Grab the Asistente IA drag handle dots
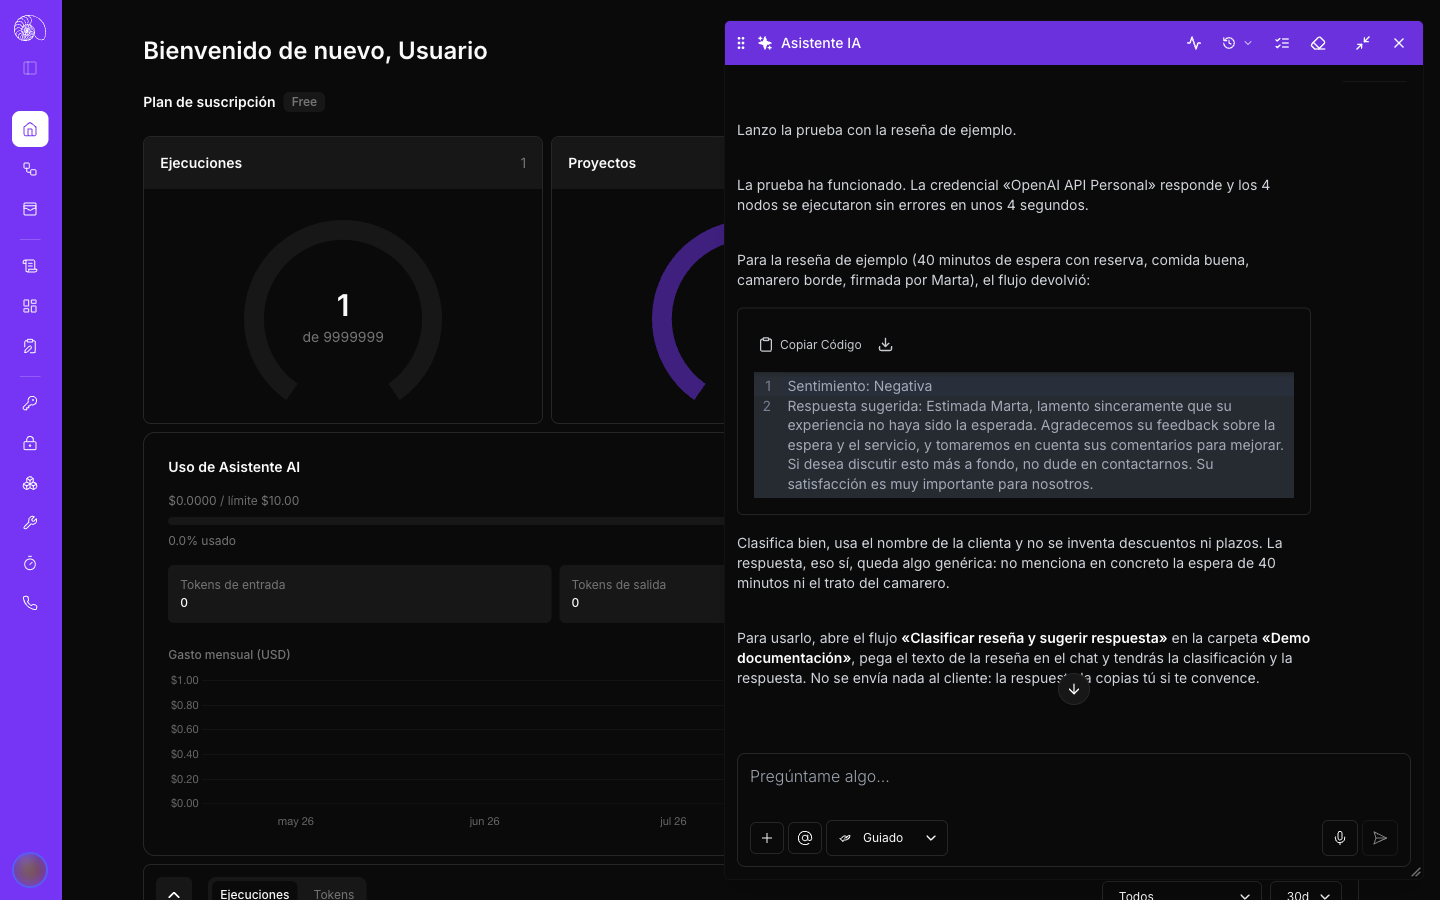Viewport: 1440px width, 900px height. tap(741, 43)
